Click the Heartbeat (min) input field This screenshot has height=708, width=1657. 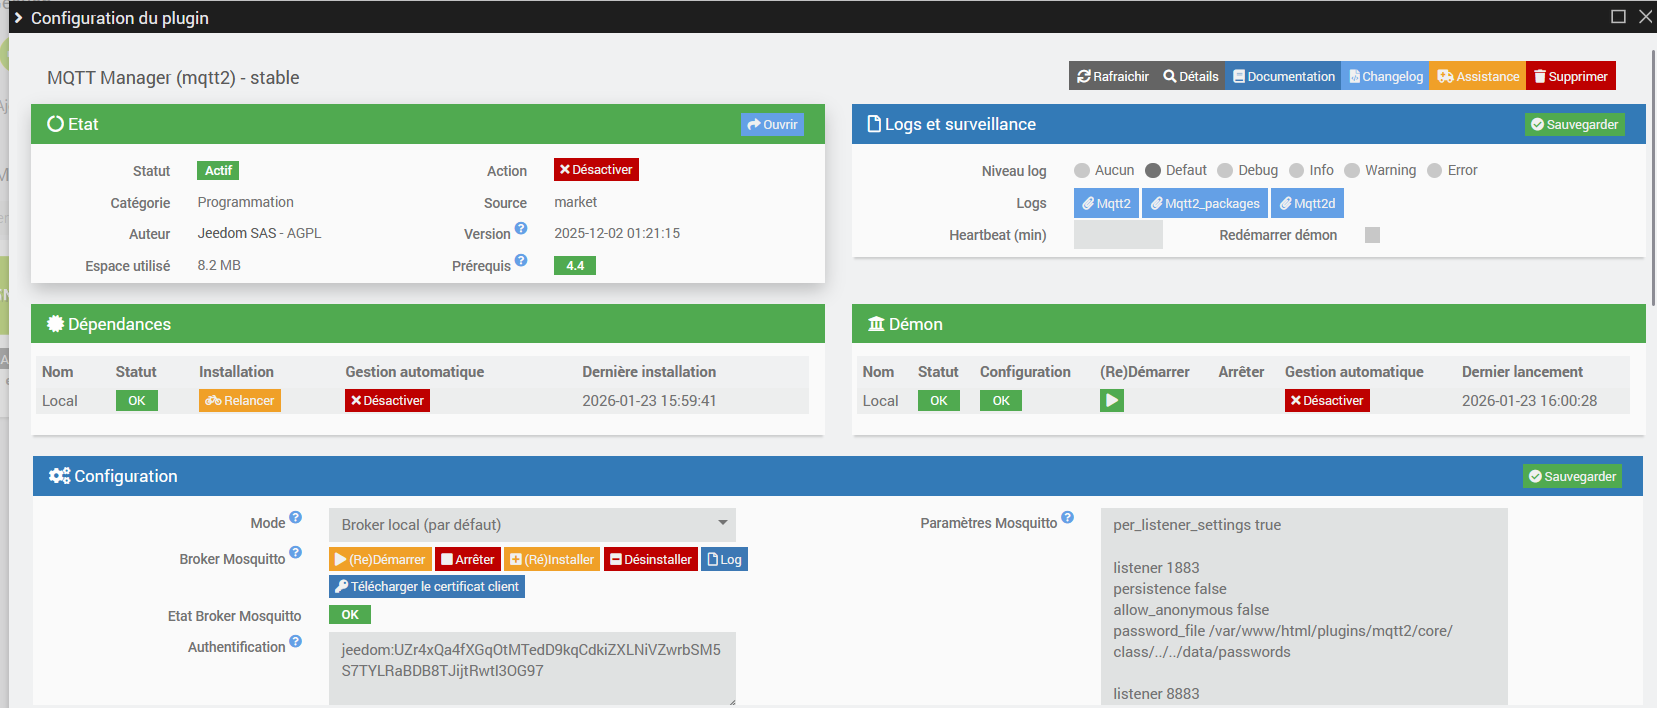(1118, 235)
